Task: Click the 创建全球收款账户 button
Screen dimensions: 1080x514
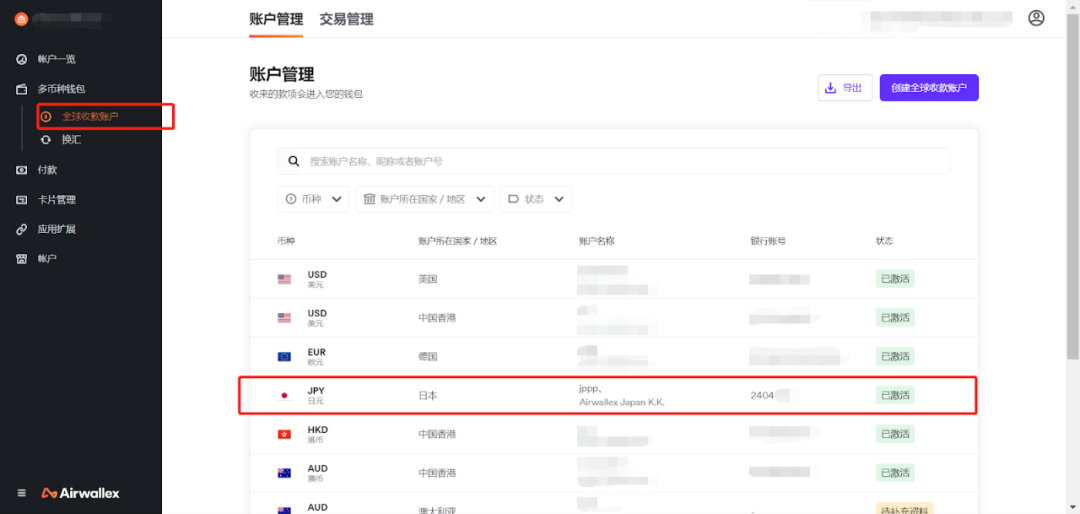Action: point(928,88)
